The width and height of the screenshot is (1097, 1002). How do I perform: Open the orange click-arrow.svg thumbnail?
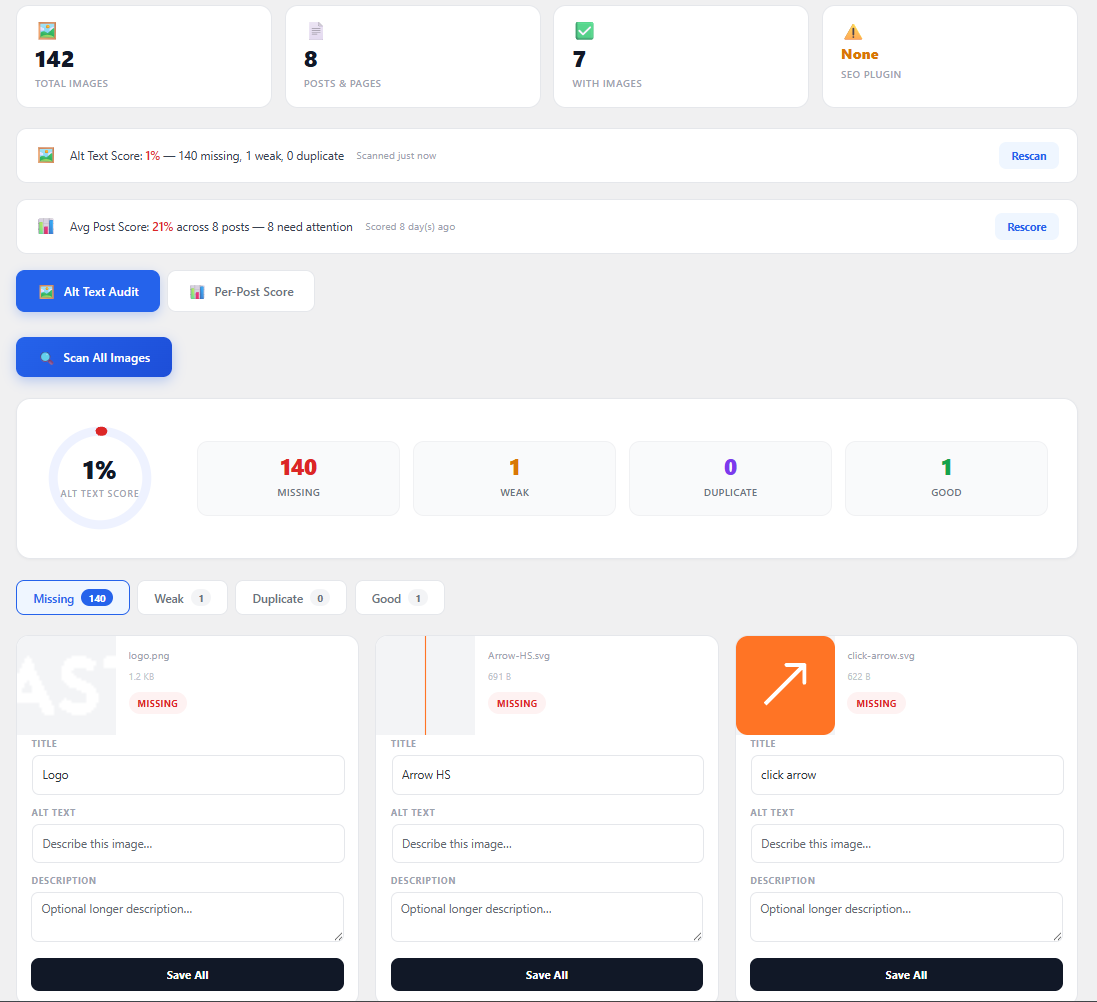[x=785, y=686]
